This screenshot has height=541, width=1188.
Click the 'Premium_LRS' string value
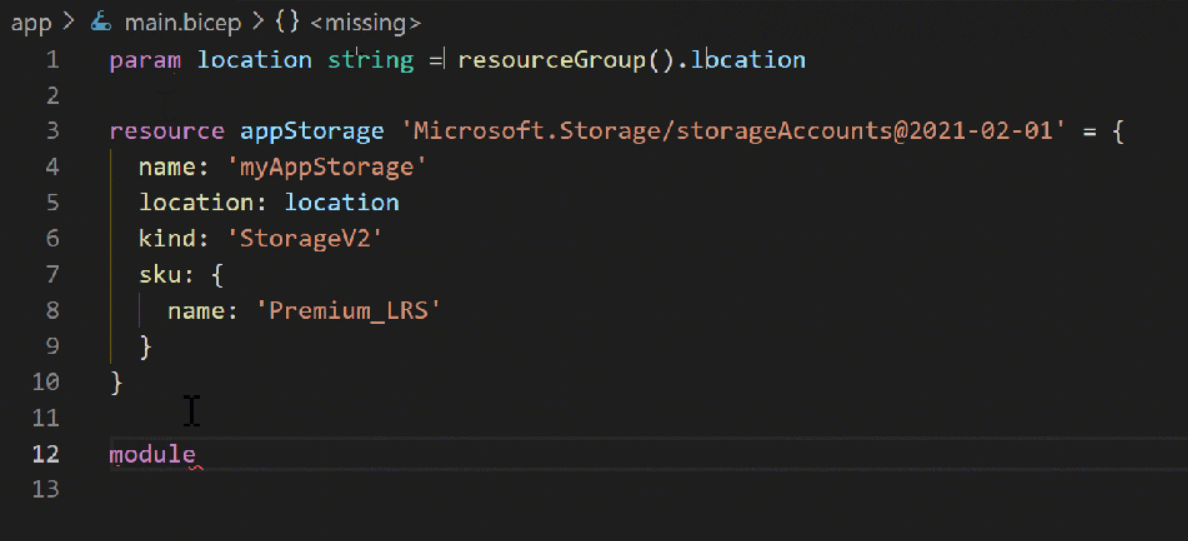coord(355,310)
